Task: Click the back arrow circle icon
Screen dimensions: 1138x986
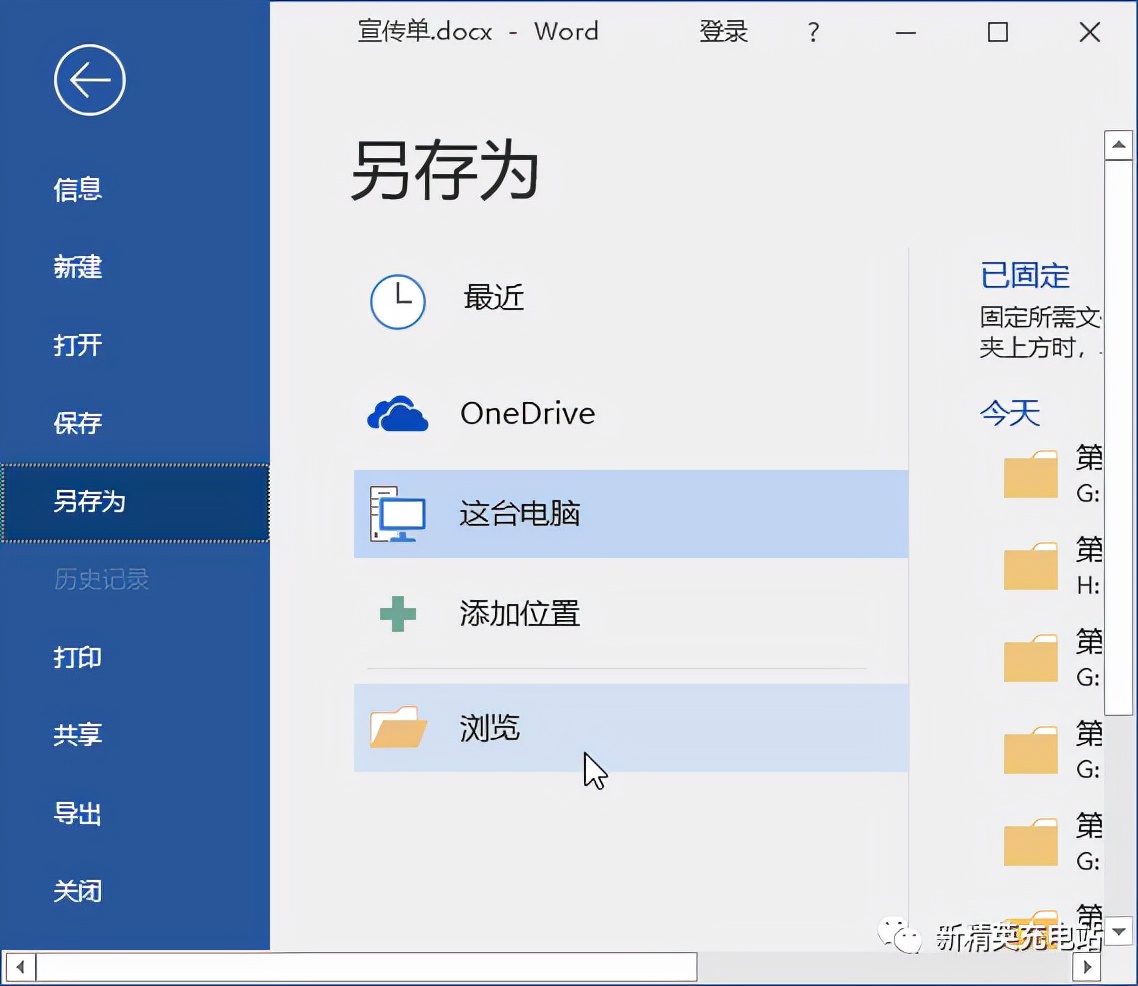Action: 89,80
